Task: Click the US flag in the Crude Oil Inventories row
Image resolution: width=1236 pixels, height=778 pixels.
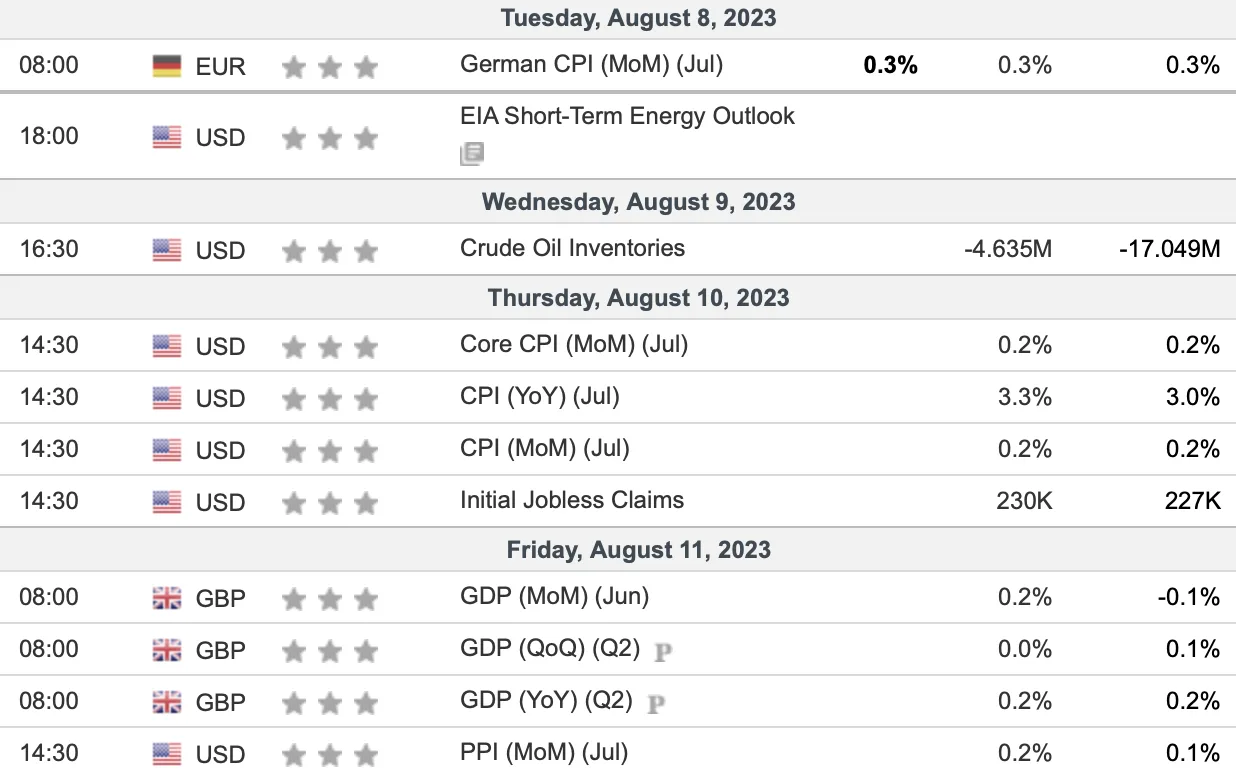Action: [167, 250]
